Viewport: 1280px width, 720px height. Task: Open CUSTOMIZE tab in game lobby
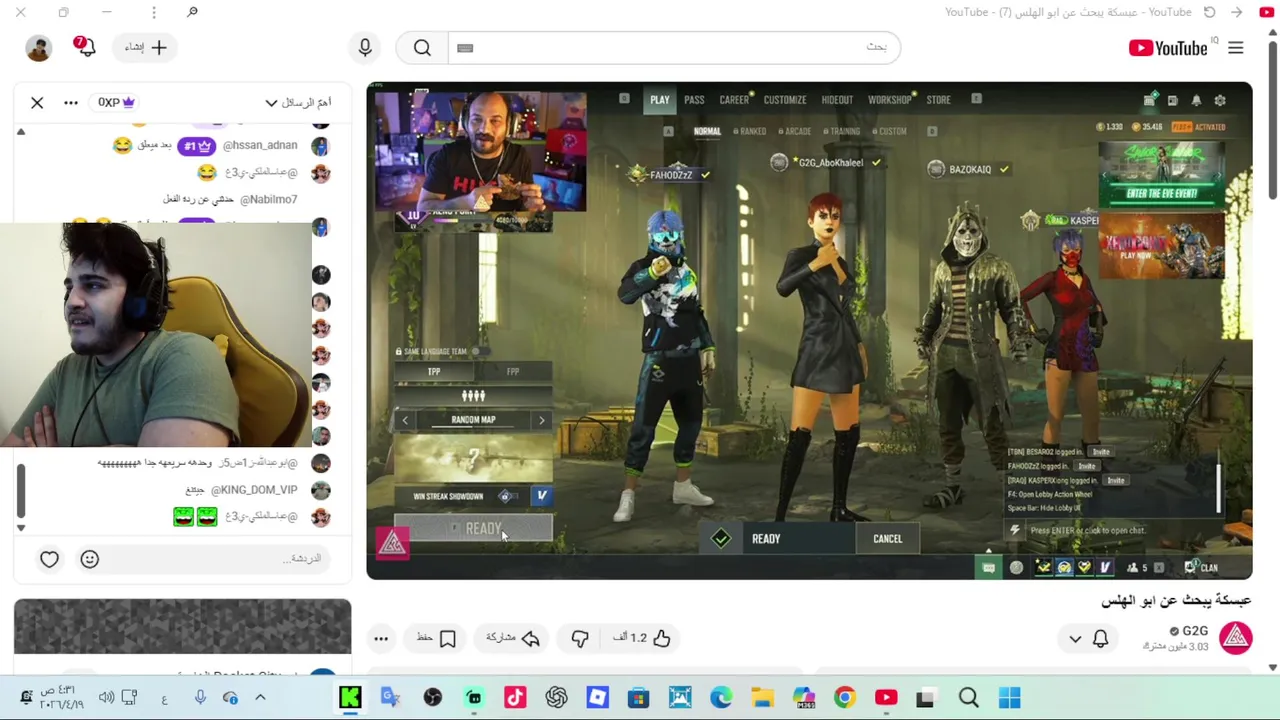click(785, 100)
